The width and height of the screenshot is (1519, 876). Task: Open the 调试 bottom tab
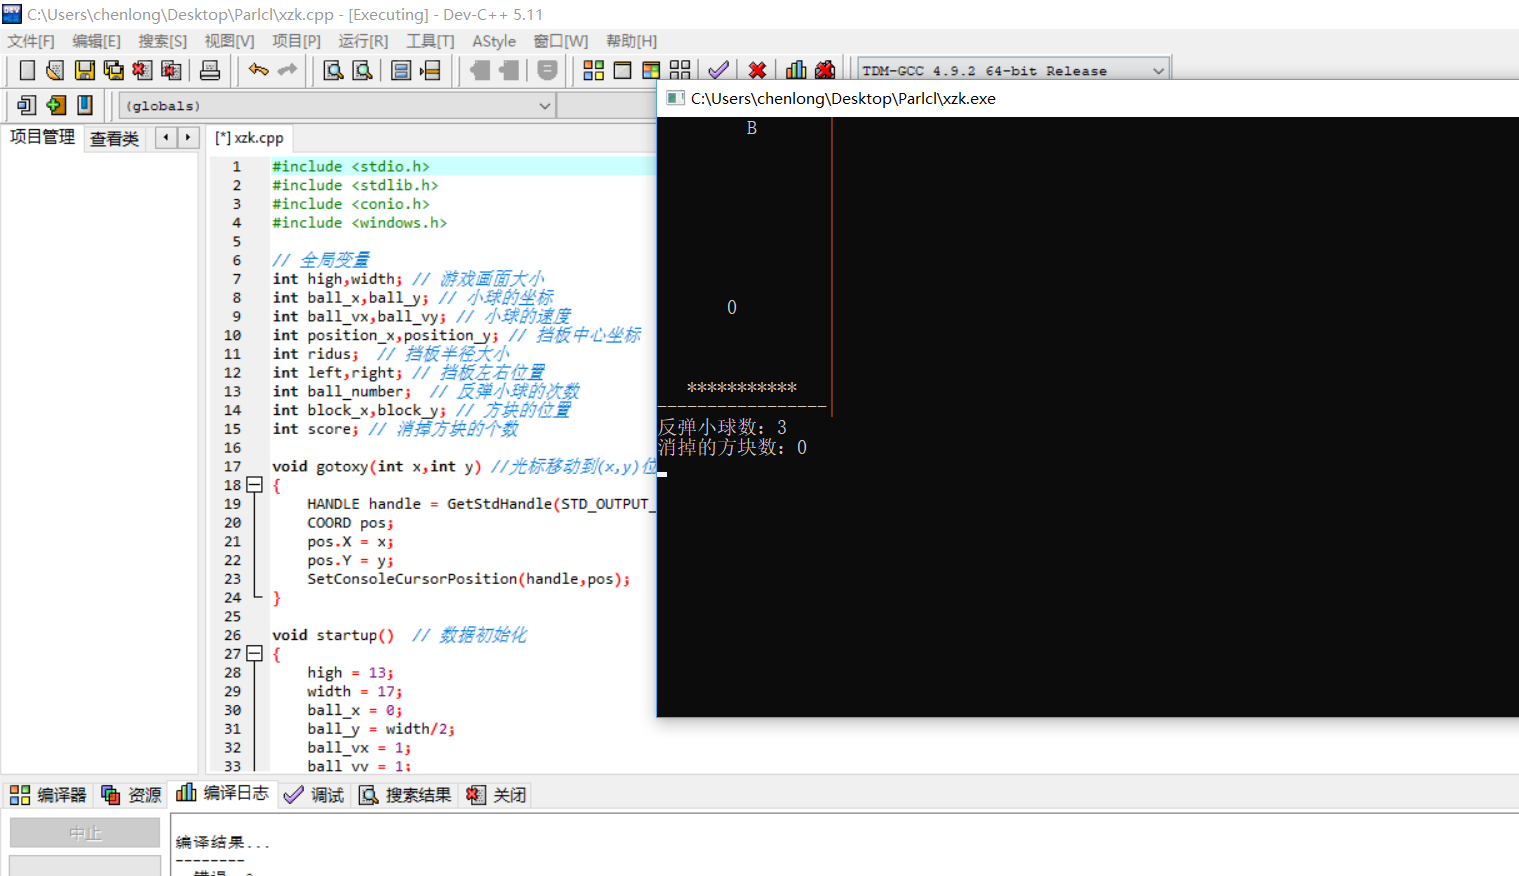tap(314, 795)
